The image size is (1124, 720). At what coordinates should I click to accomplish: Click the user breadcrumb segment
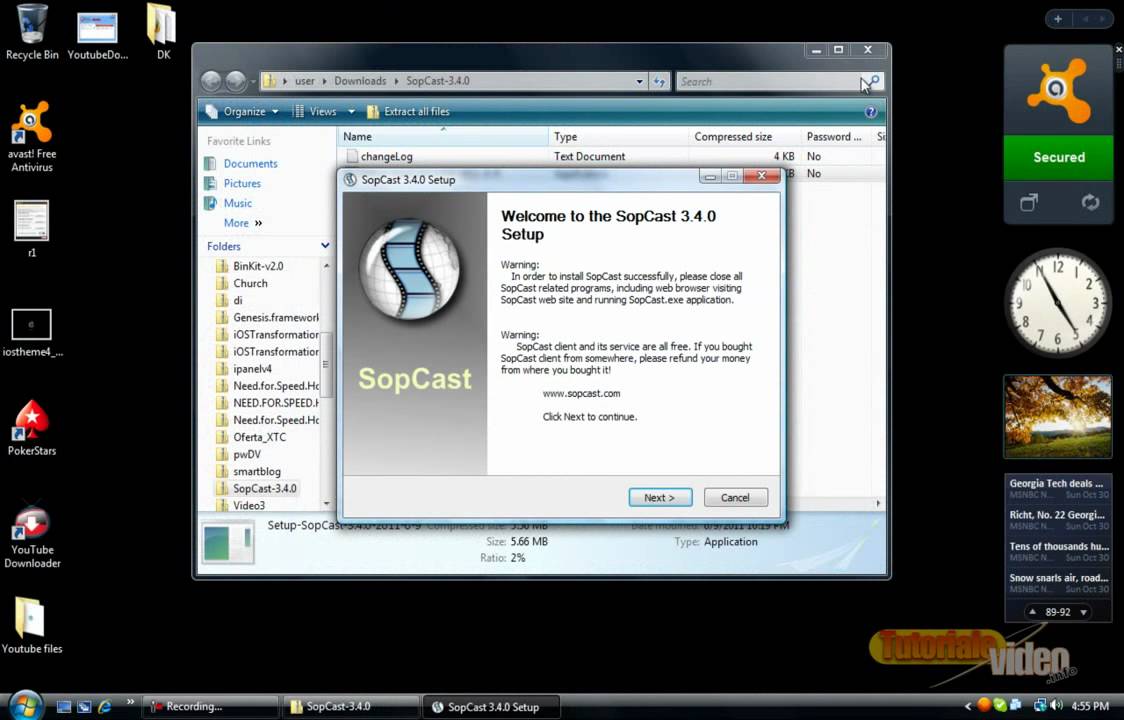(x=305, y=81)
